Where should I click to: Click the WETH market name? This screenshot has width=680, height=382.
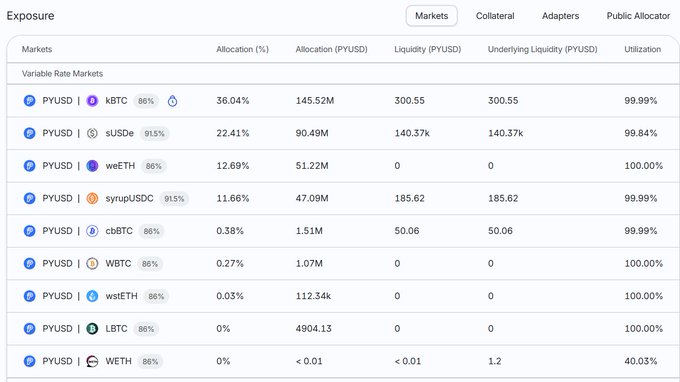tap(118, 361)
